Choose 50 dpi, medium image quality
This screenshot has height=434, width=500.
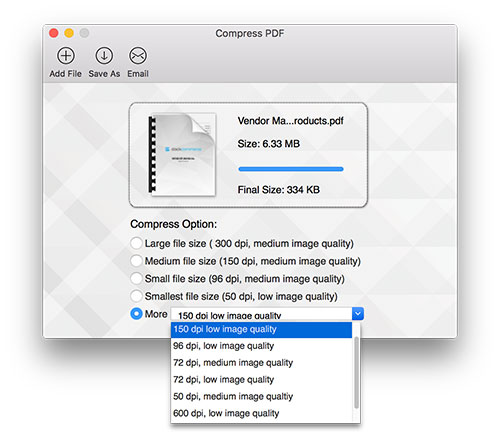tap(261, 396)
